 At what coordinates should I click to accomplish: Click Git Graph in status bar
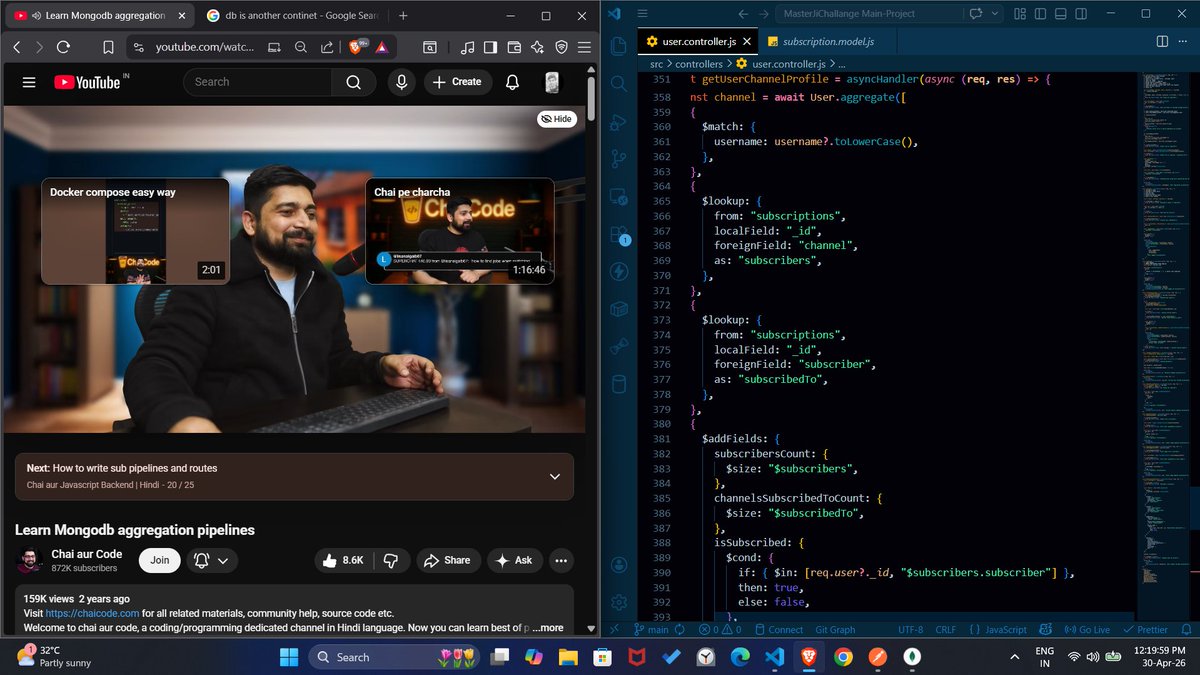tap(835, 630)
